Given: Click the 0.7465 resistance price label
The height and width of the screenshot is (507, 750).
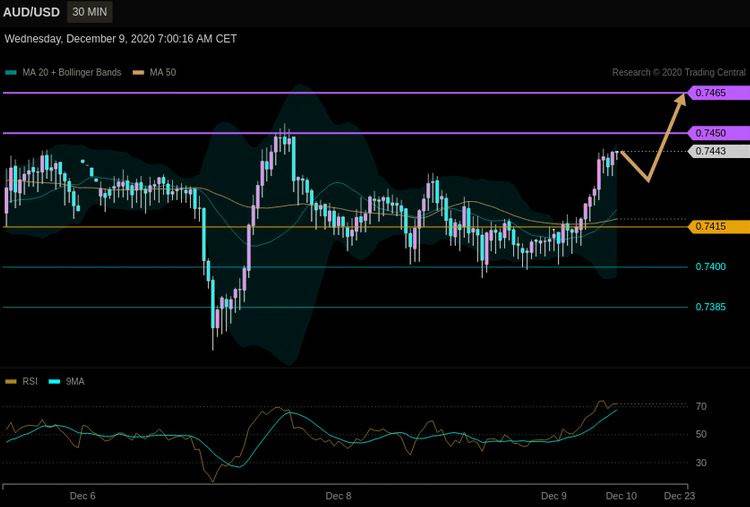Looking at the screenshot, I should point(719,93).
